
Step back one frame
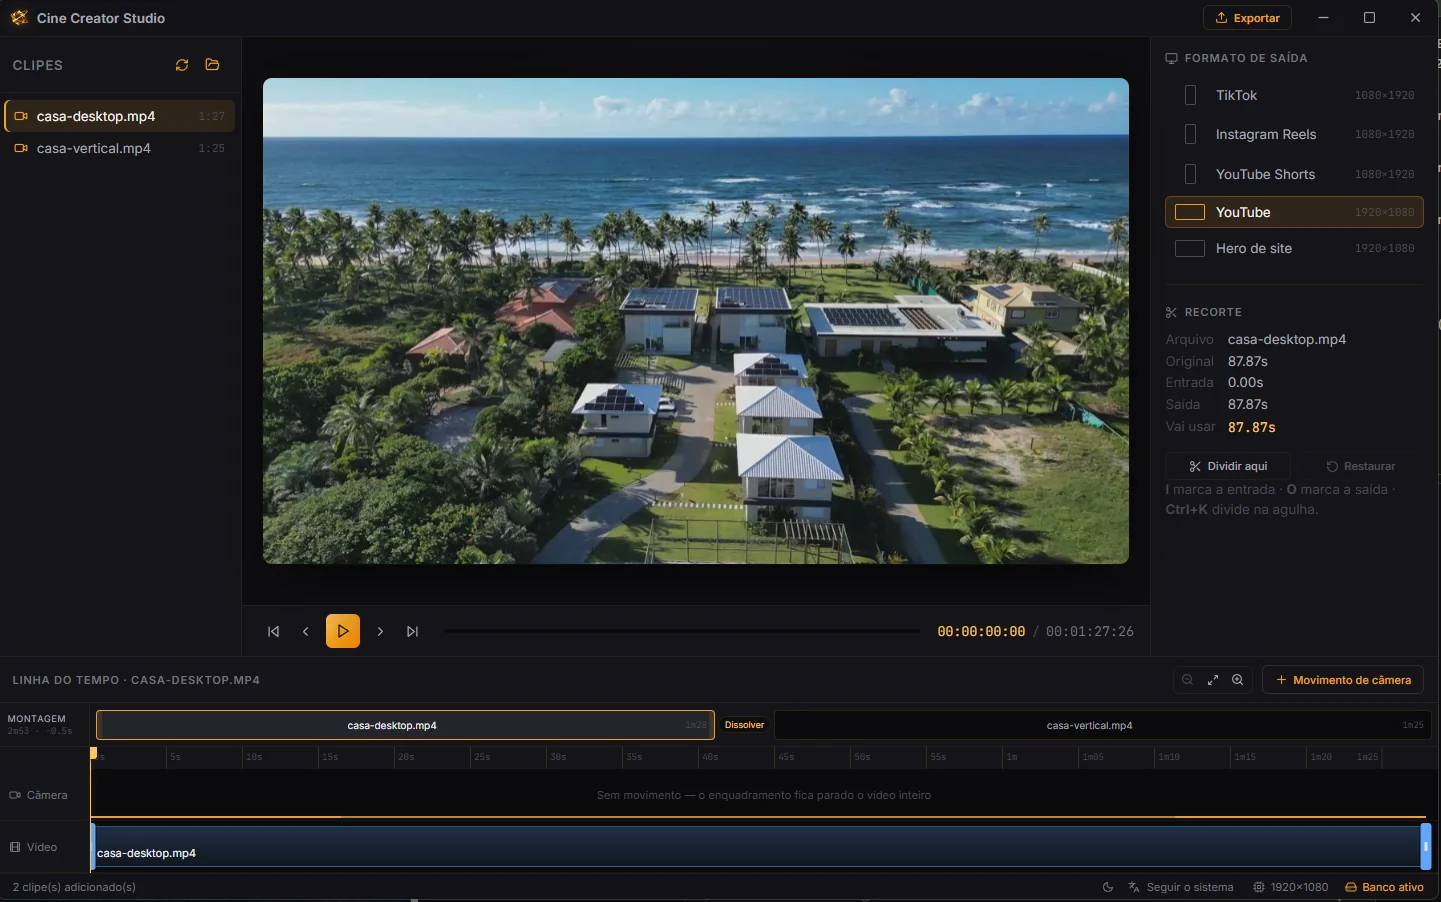click(305, 631)
